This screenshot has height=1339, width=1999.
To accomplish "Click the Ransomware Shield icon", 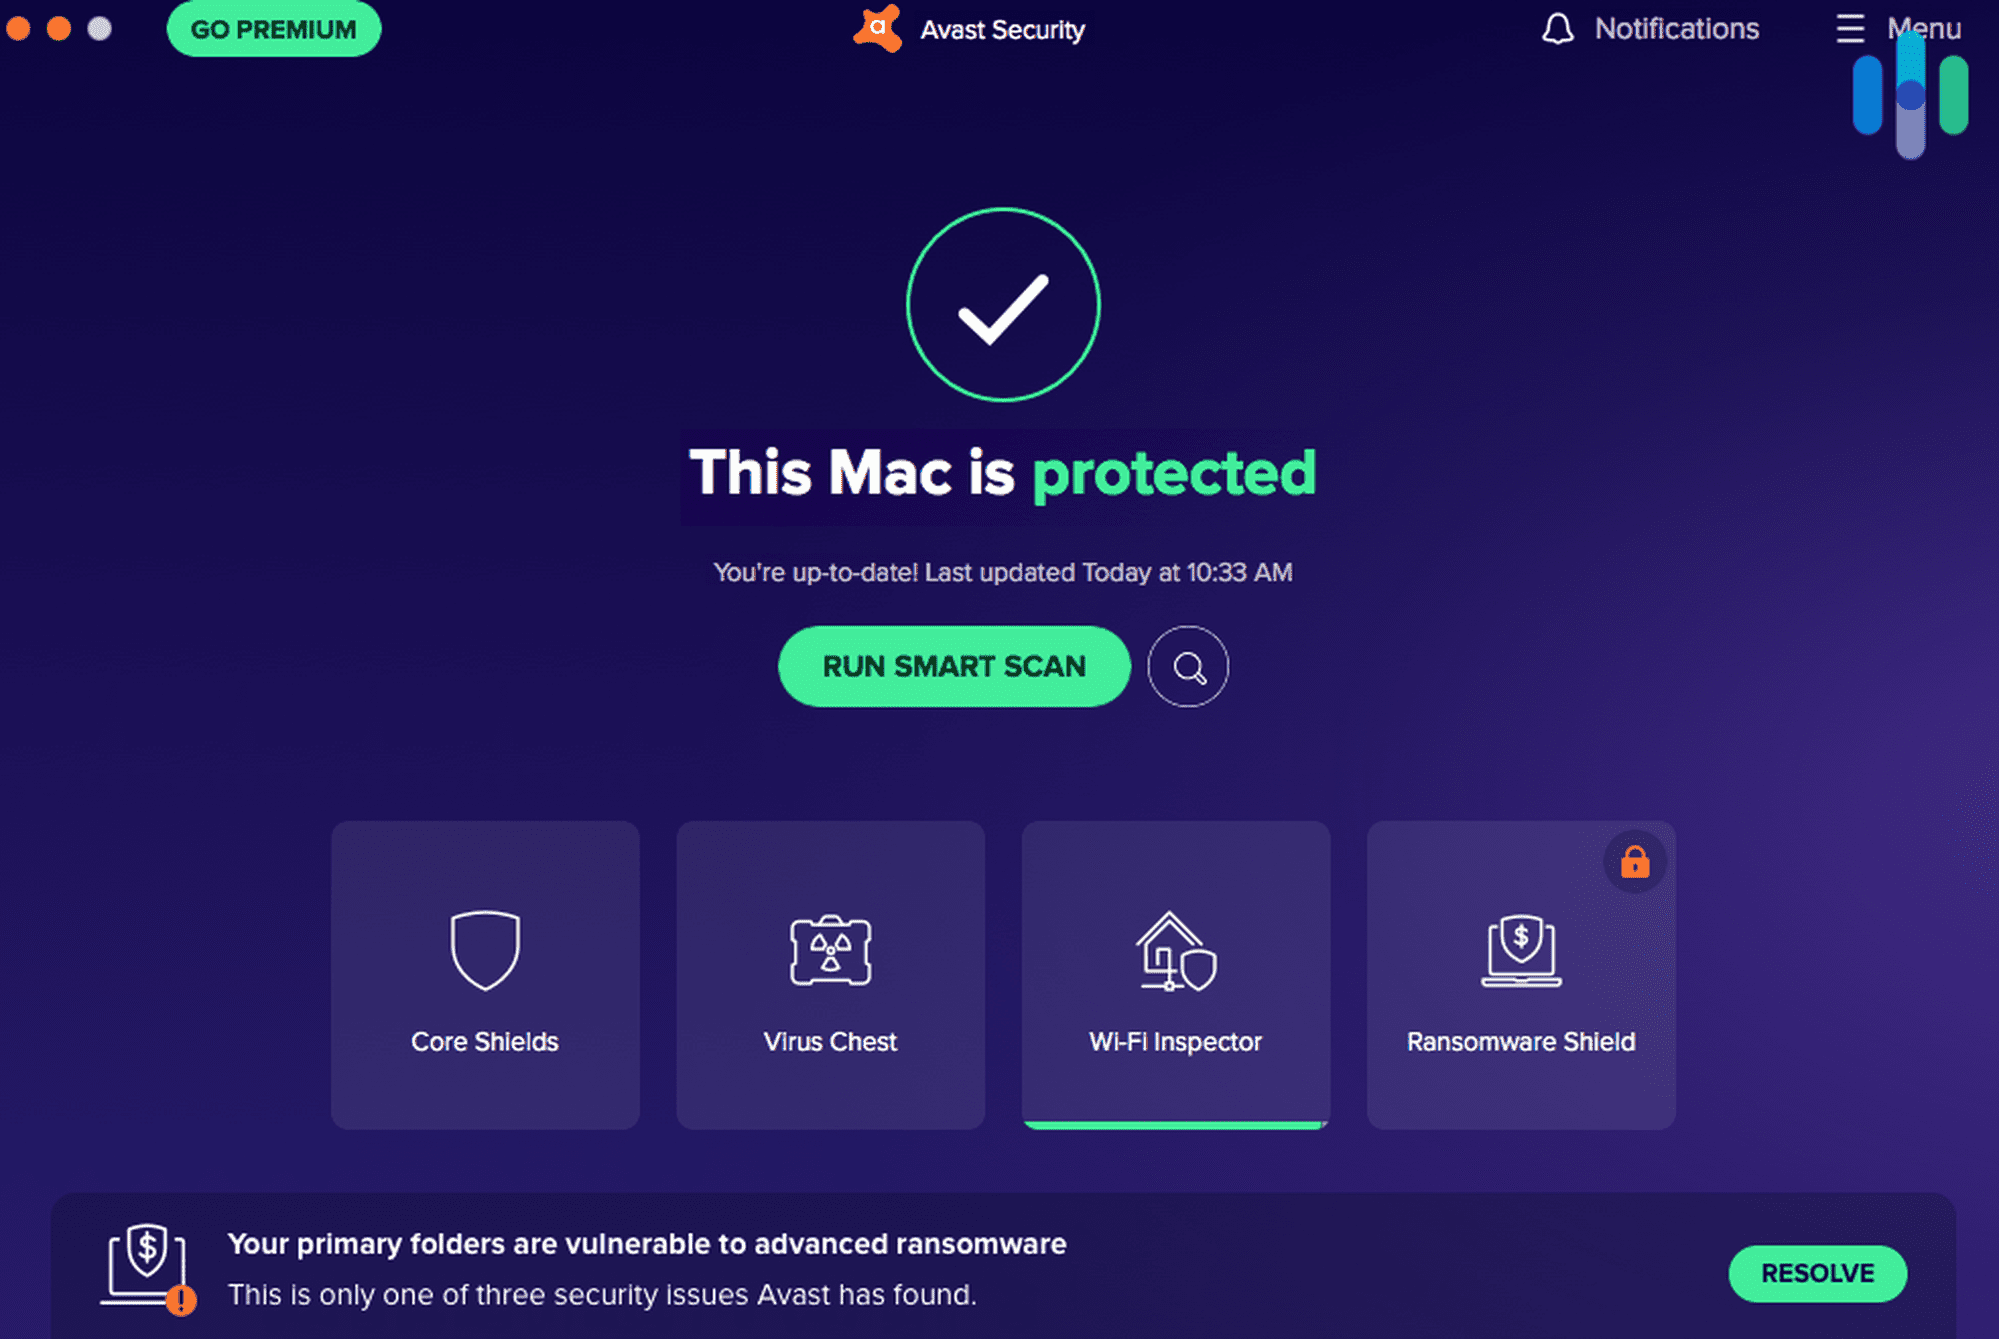I will click(1519, 949).
